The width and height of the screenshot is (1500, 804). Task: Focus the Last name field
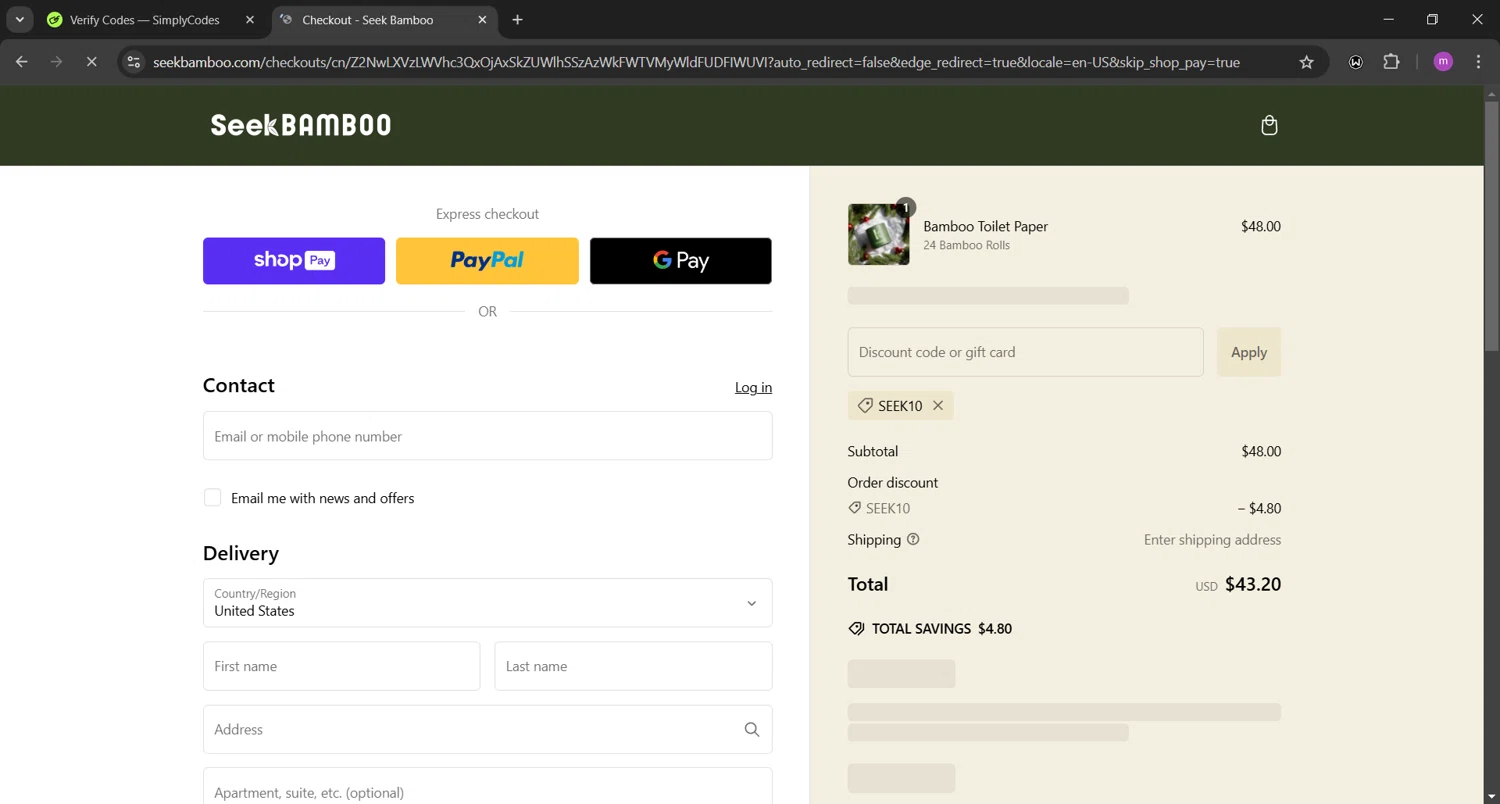coord(633,666)
